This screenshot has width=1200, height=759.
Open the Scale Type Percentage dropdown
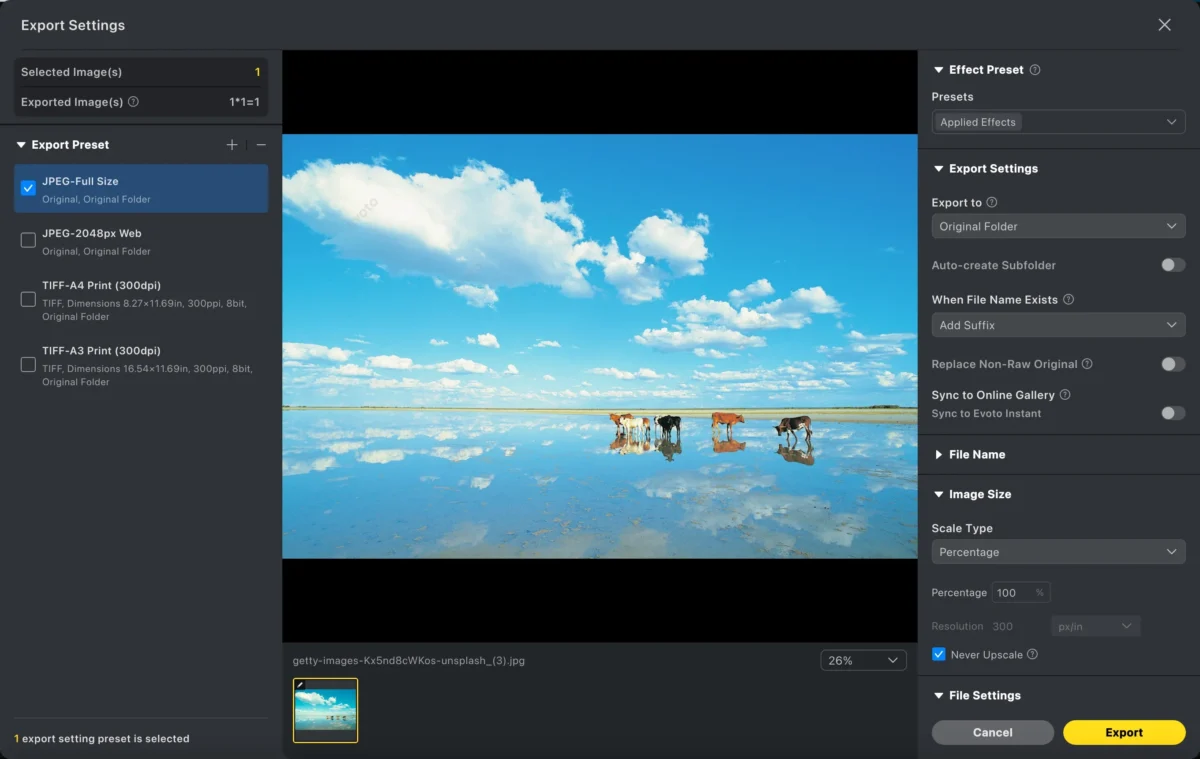pyautogui.click(x=1058, y=552)
